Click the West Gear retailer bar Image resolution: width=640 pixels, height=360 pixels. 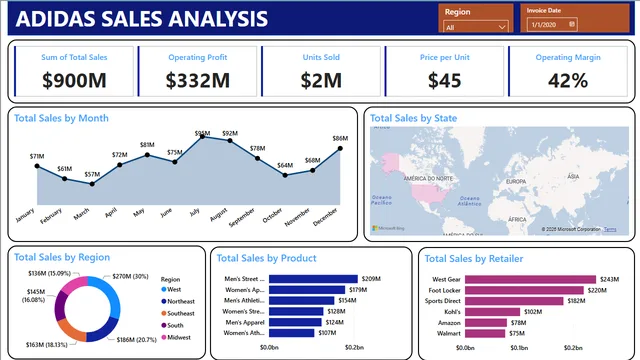click(530, 279)
